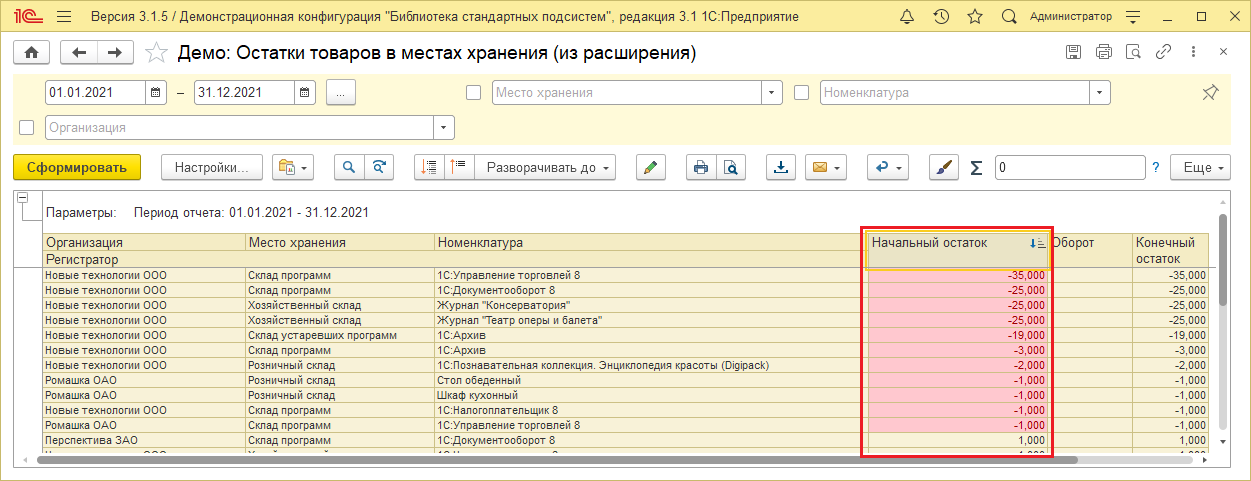The height and width of the screenshot is (481, 1251).
Task: Add report to favorites star
Action: tap(156, 53)
